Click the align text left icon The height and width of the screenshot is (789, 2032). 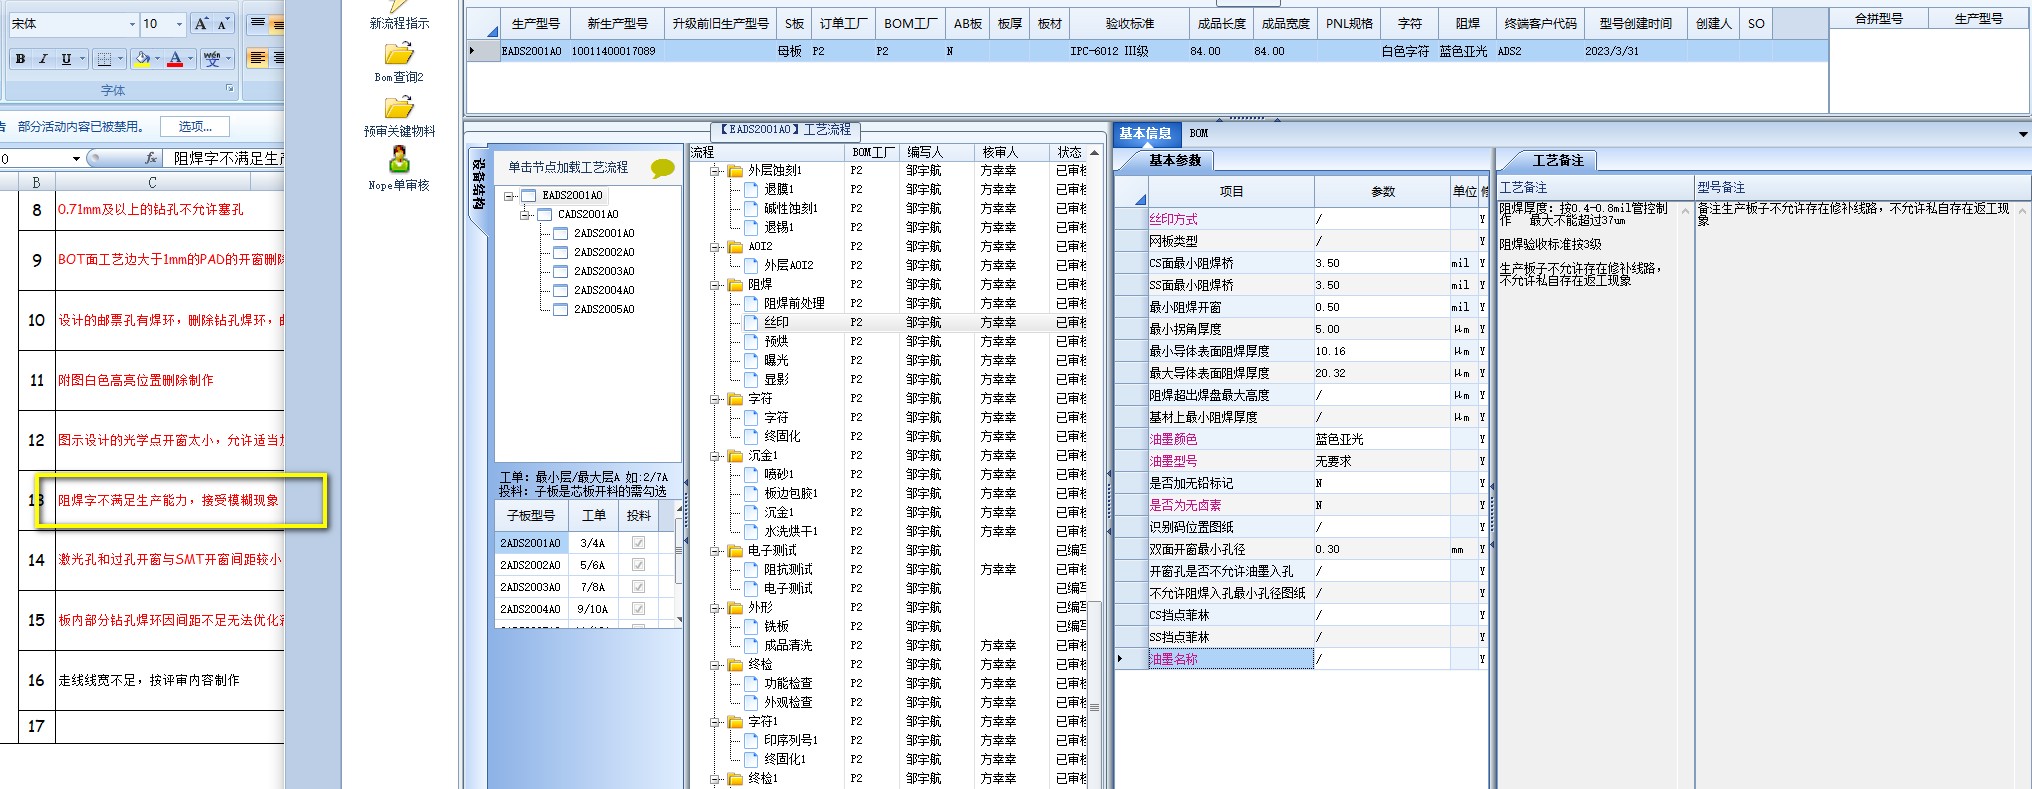[257, 59]
